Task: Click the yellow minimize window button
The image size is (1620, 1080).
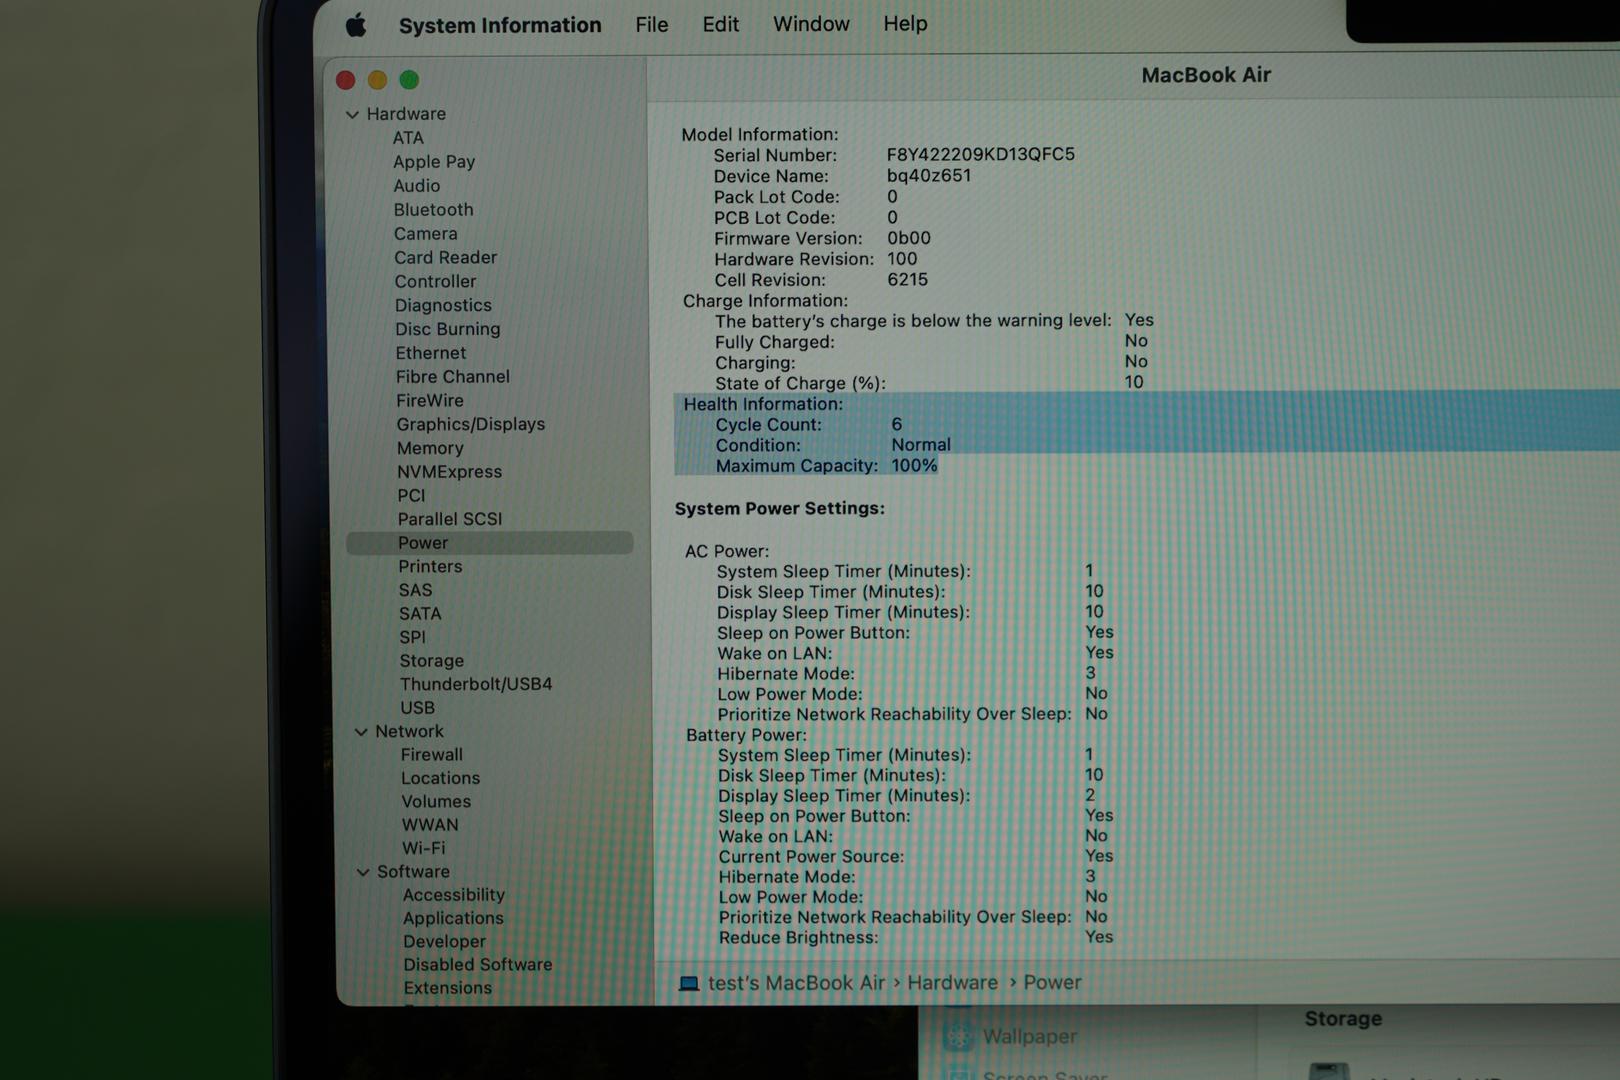Action: (x=377, y=80)
